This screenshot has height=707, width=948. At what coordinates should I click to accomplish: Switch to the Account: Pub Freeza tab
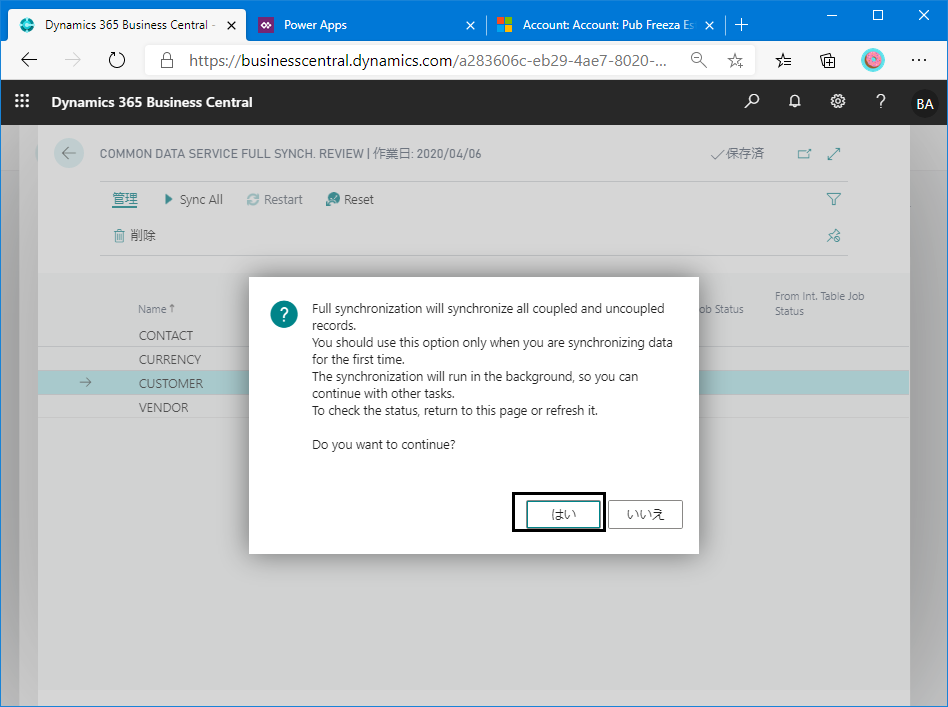(x=608, y=25)
